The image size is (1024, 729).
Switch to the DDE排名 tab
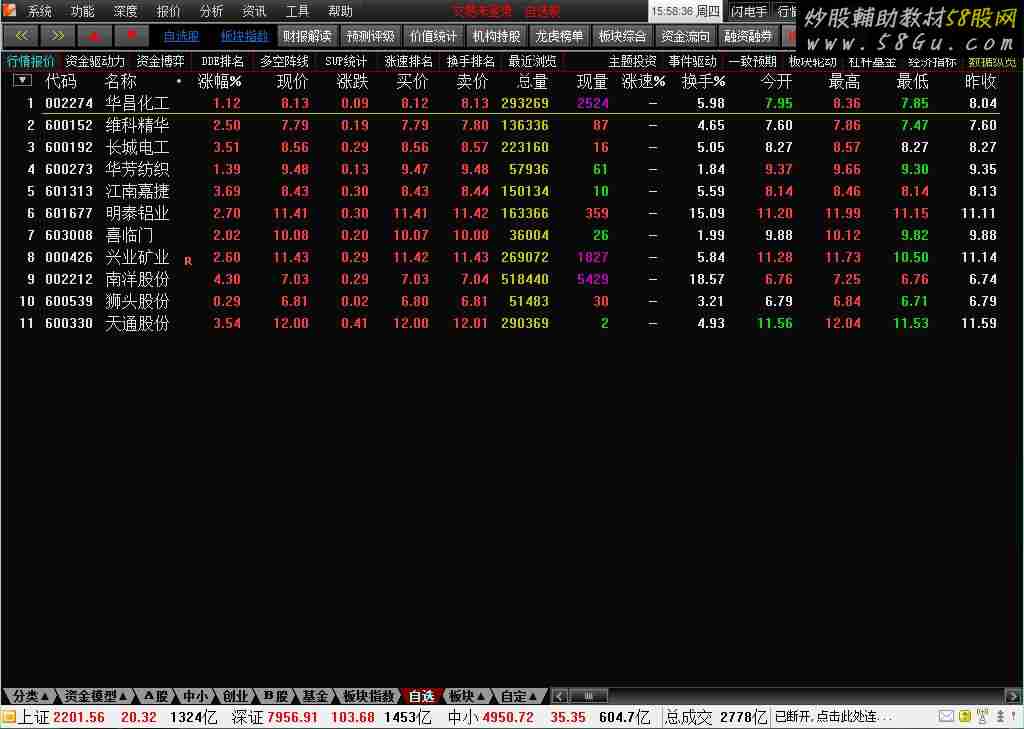tap(222, 61)
